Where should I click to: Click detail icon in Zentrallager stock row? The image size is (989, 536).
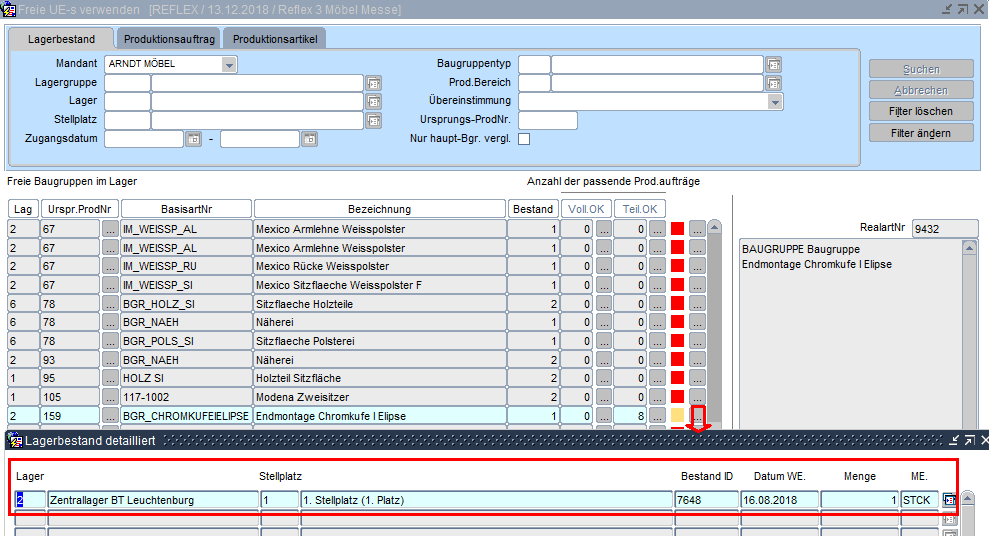pos(950,500)
